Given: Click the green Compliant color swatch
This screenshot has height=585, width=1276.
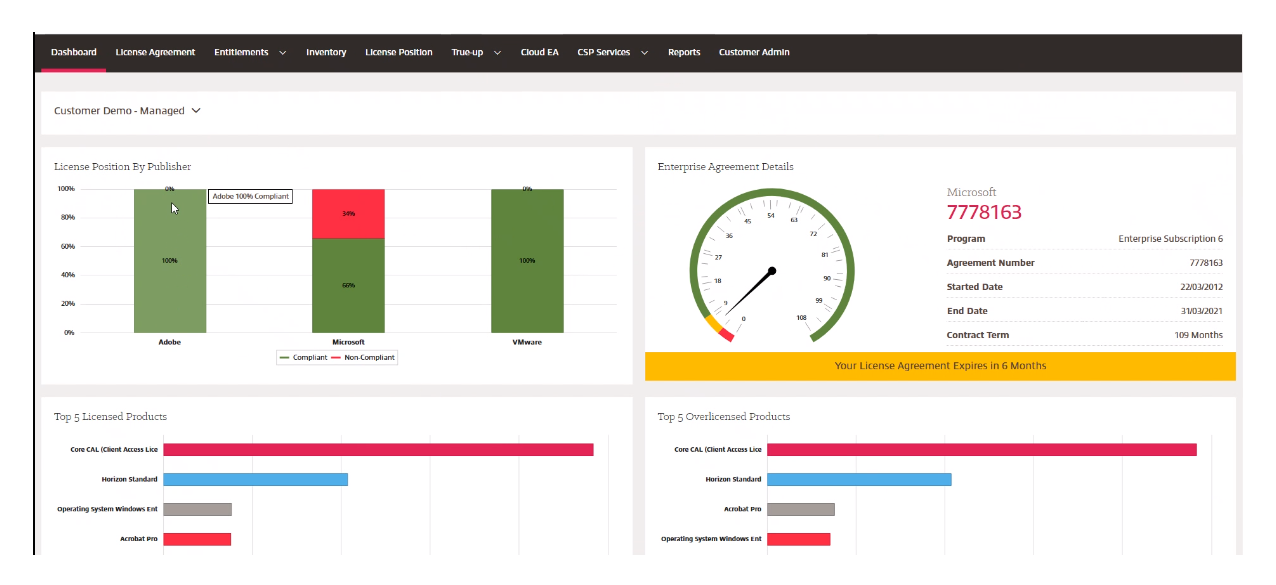Looking at the screenshot, I should [x=283, y=357].
